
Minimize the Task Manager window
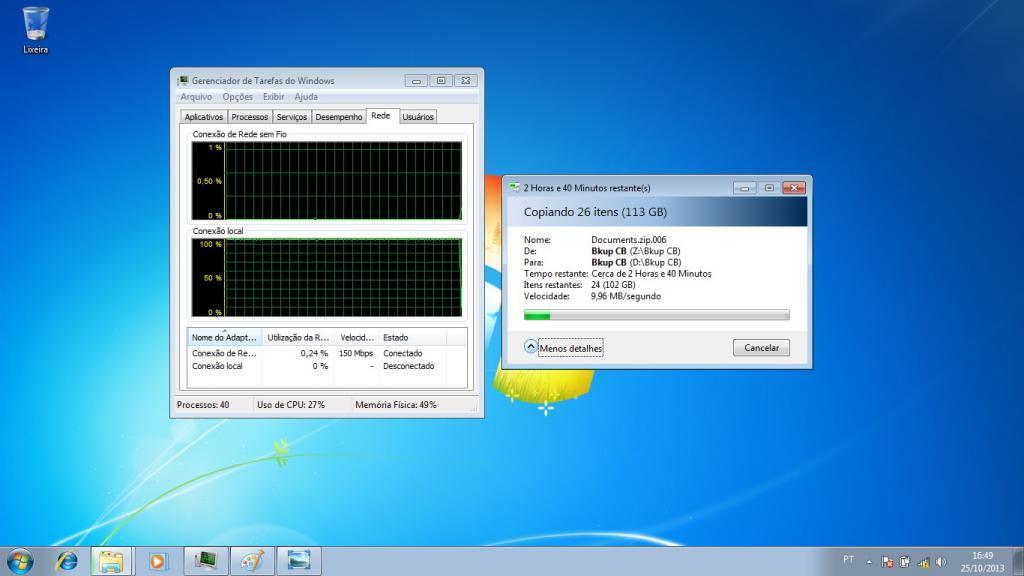[416, 81]
